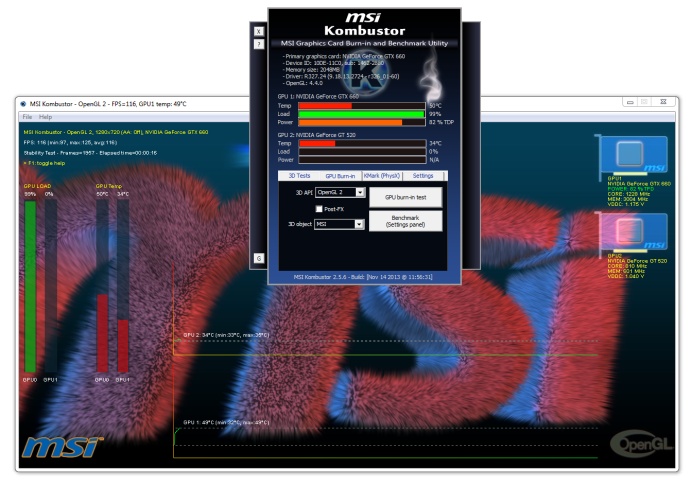This screenshot has height=487, width=700.
Task: Click 'GPU 2: NVIDIA GeForce GT 520' header
Action: 317,135
